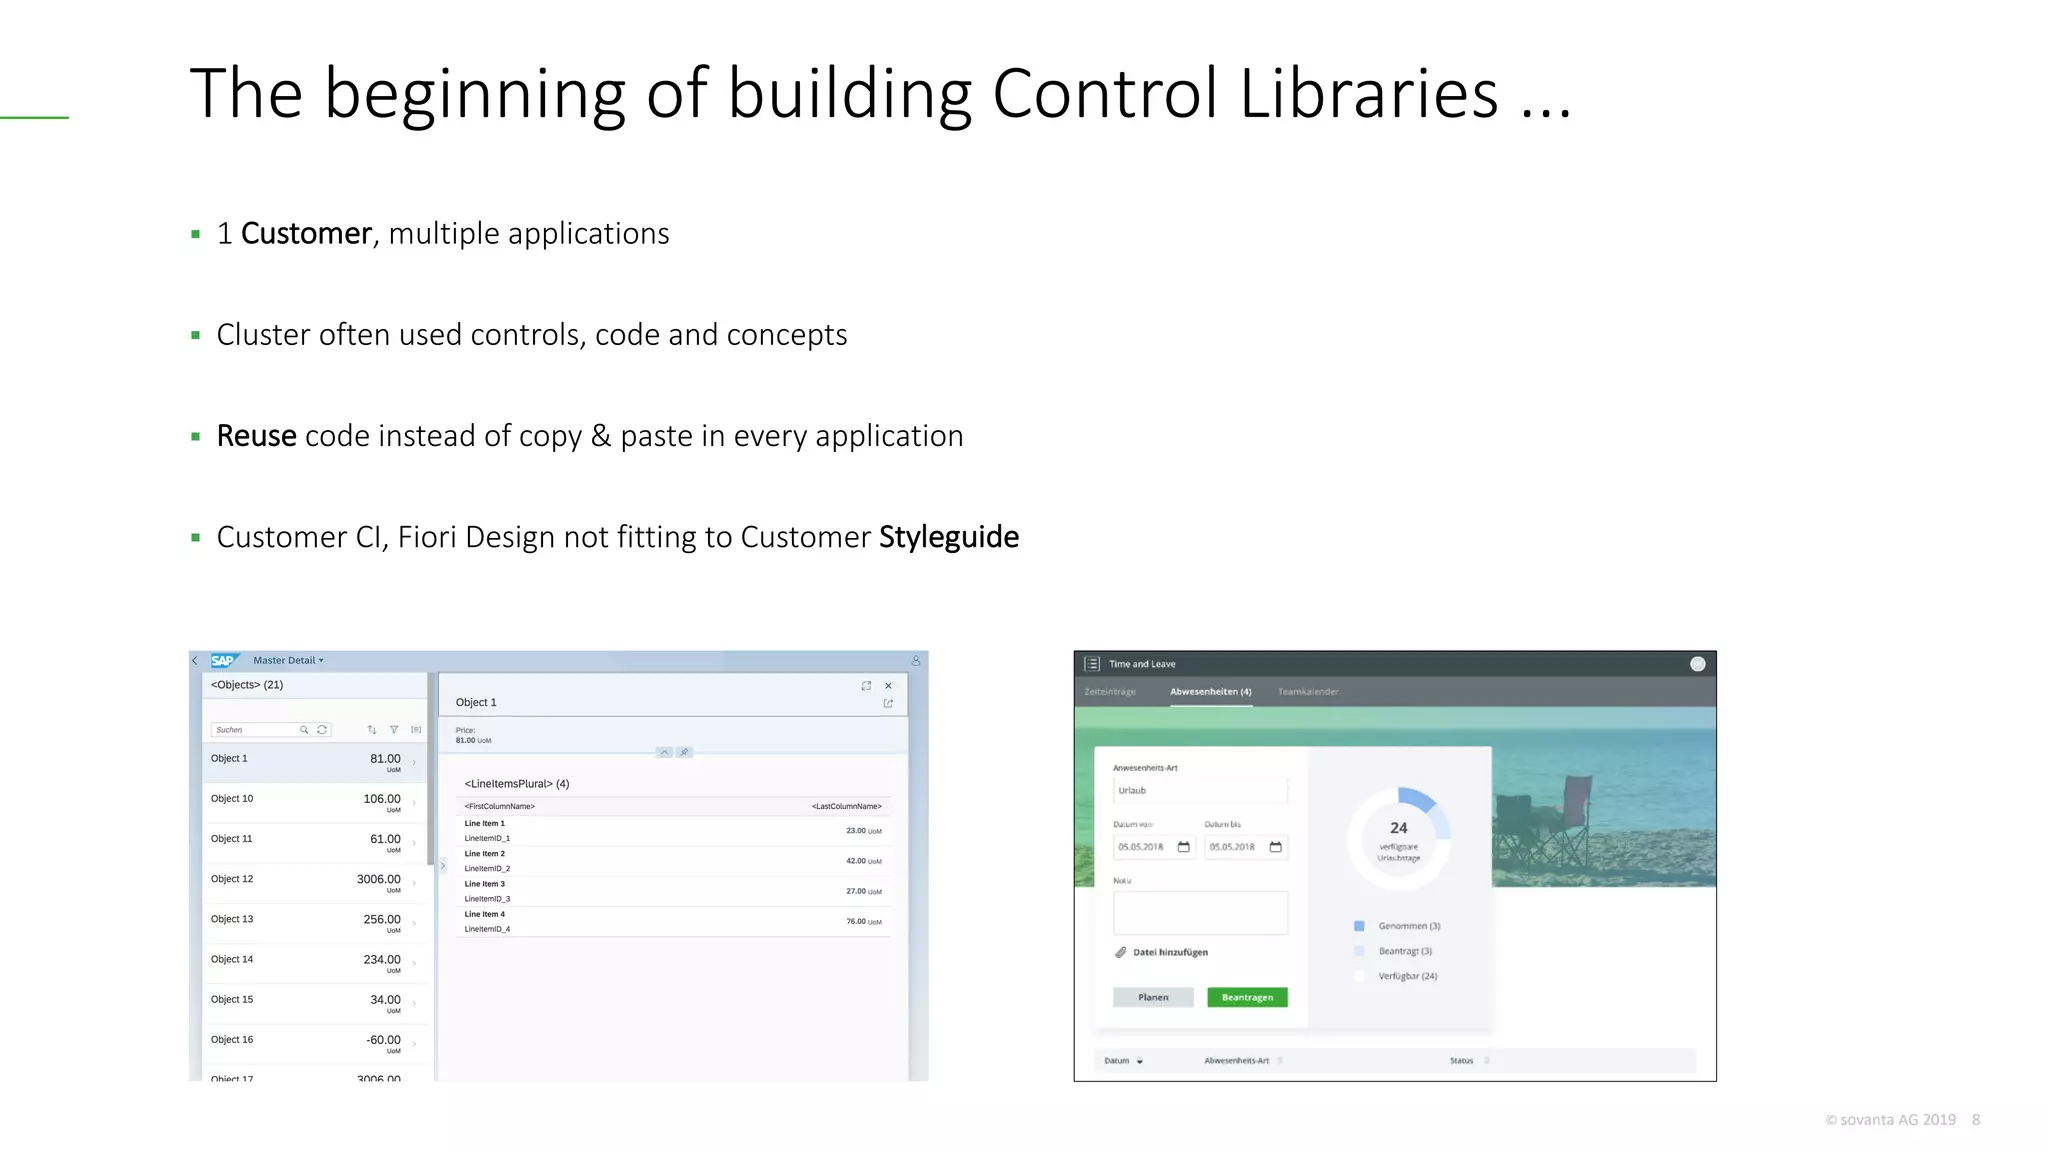Screen dimensions: 2048x1152
Task: Click the Line Item 3 row
Action: (x=673, y=891)
